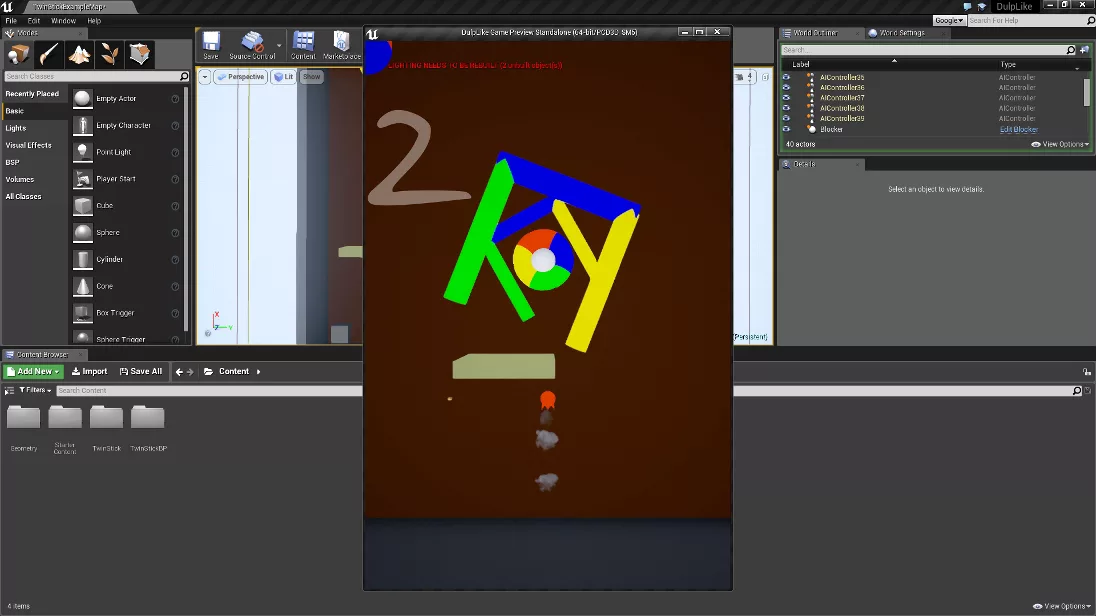Open the viewport Show dropdown

(x=312, y=77)
